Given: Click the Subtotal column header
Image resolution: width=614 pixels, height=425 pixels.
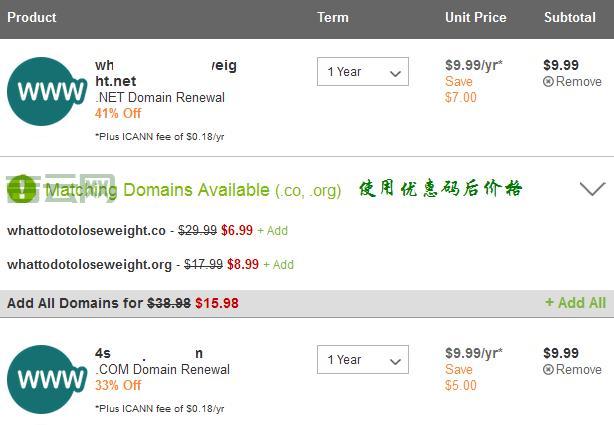Looking at the screenshot, I should 569,17.
